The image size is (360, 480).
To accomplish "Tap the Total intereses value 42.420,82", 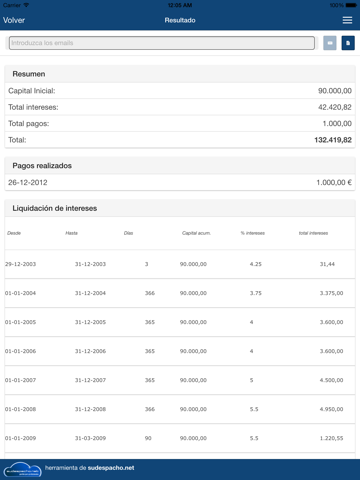I will pos(335,107).
